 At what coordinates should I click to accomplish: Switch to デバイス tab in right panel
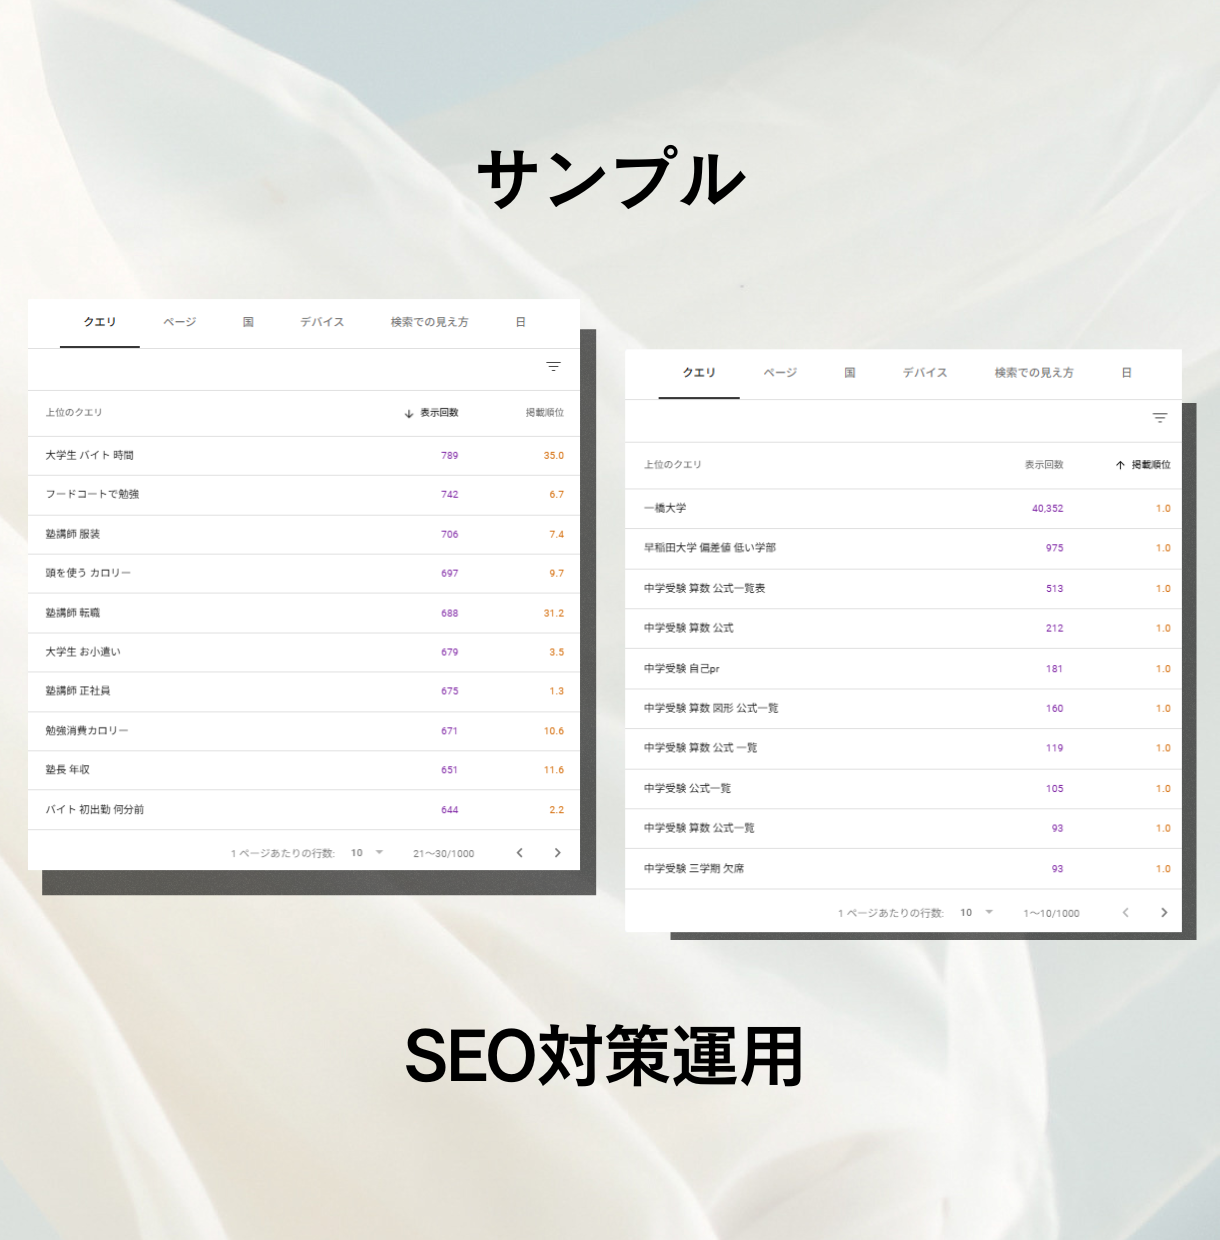(925, 373)
